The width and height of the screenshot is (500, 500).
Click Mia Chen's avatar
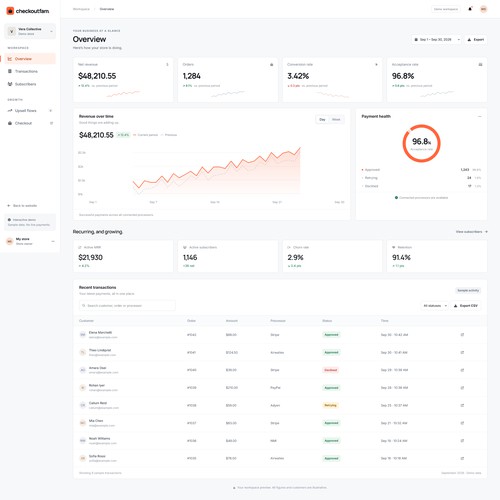point(83,423)
